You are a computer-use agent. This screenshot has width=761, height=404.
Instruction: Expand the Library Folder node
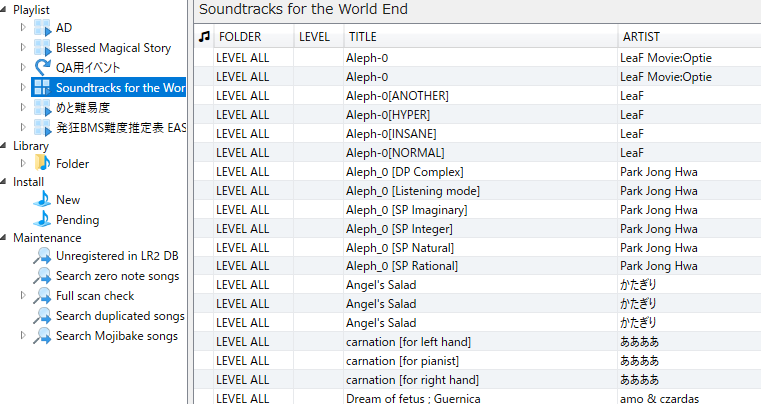pyautogui.click(x=23, y=163)
